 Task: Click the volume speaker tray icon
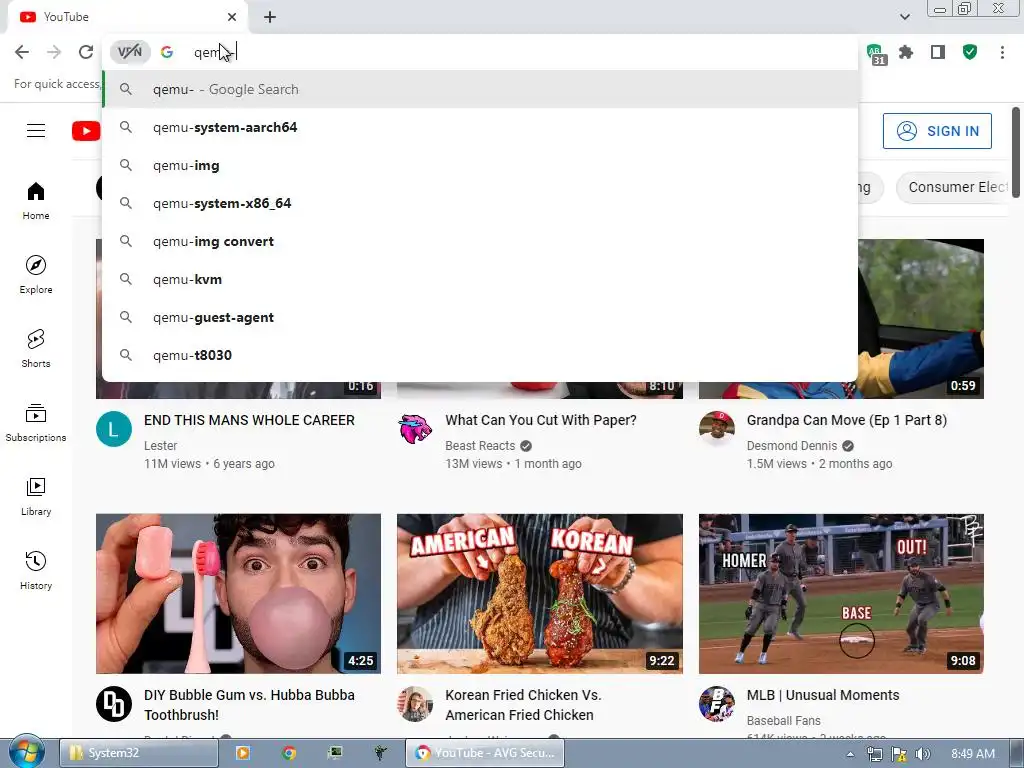tap(922, 754)
